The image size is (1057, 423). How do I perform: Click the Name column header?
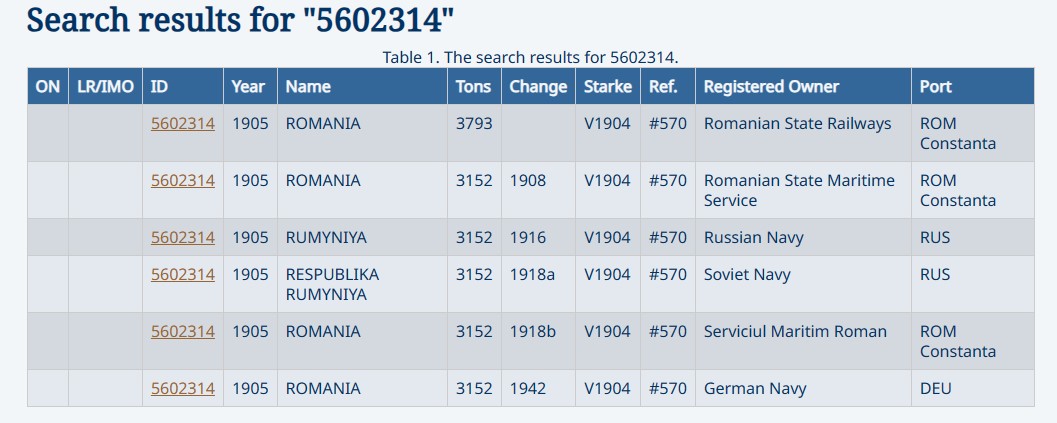coord(308,87)
